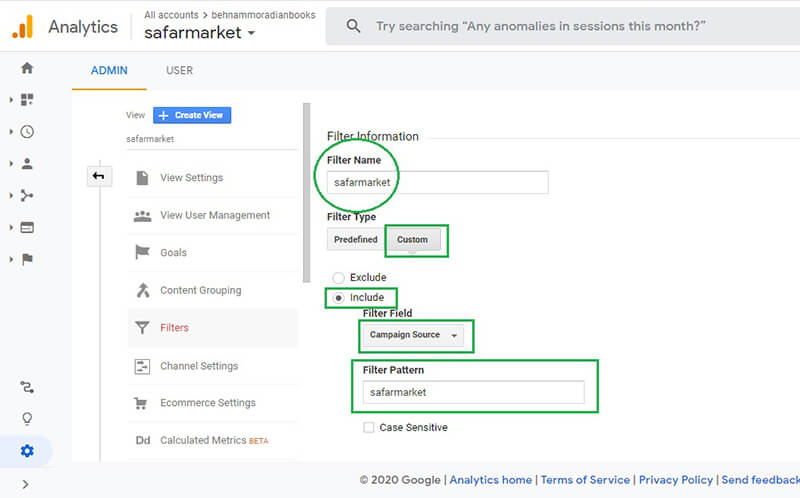Click the Filter Pattern input field
The height and width of the screenshot is (498, 800).
pos(473,392)
